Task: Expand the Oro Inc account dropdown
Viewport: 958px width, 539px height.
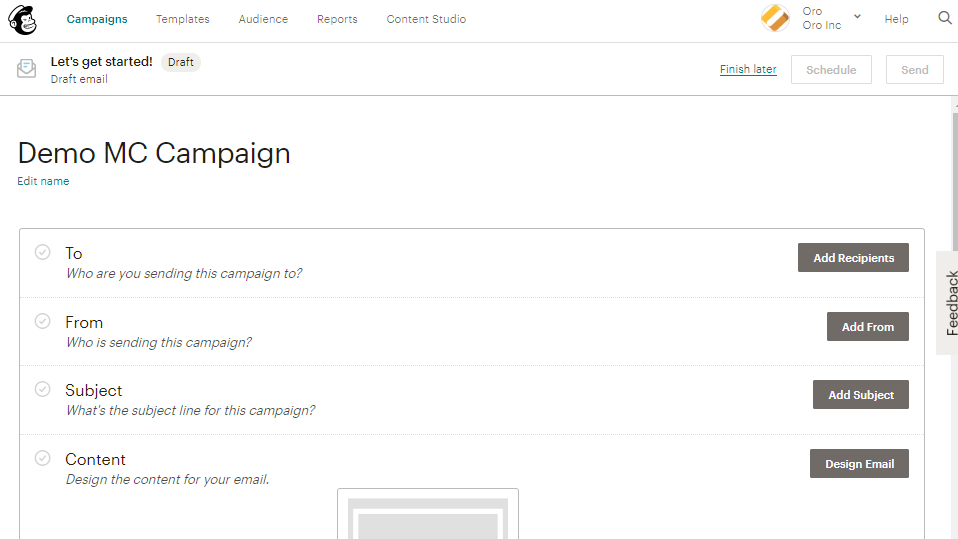Action: tap(857, 18)
